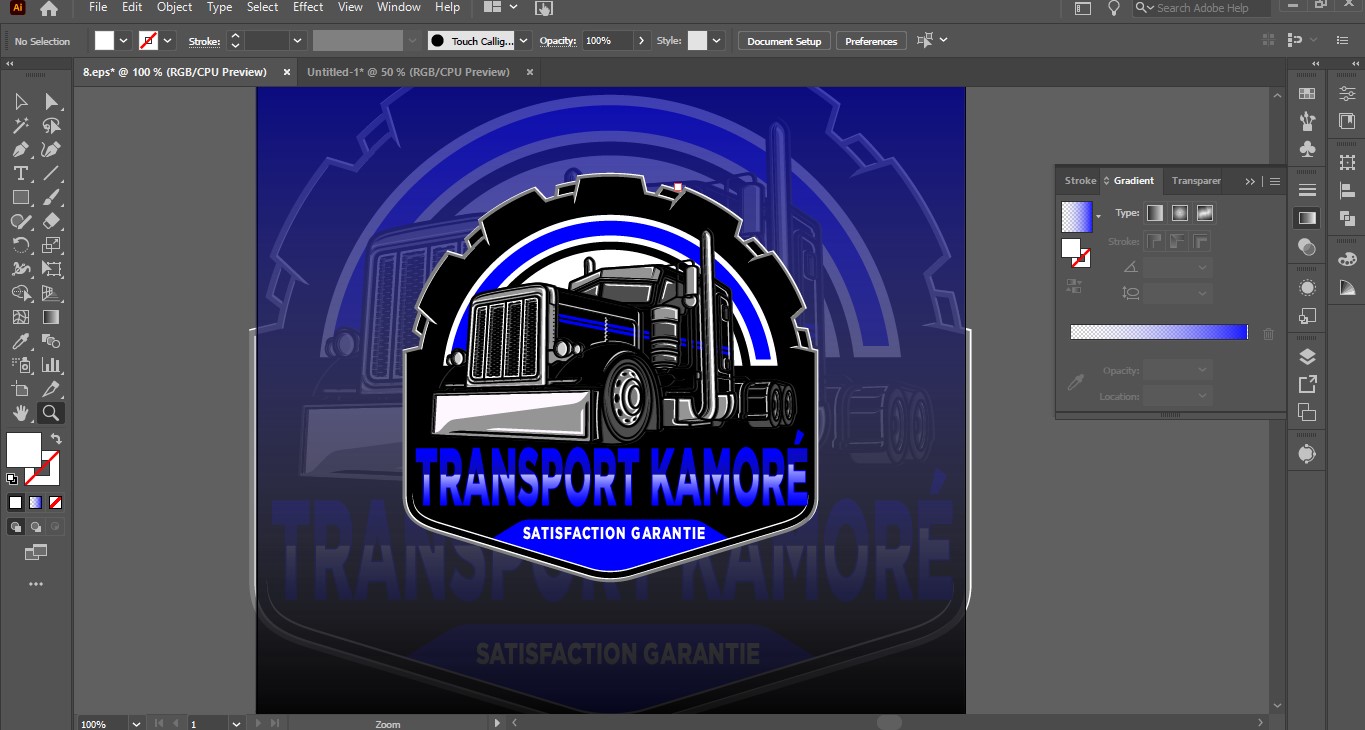The height and width of the screenshot is (730, 1365).
Task: Expand hidden panel tabs chevrons
Action: (1250, 181)
